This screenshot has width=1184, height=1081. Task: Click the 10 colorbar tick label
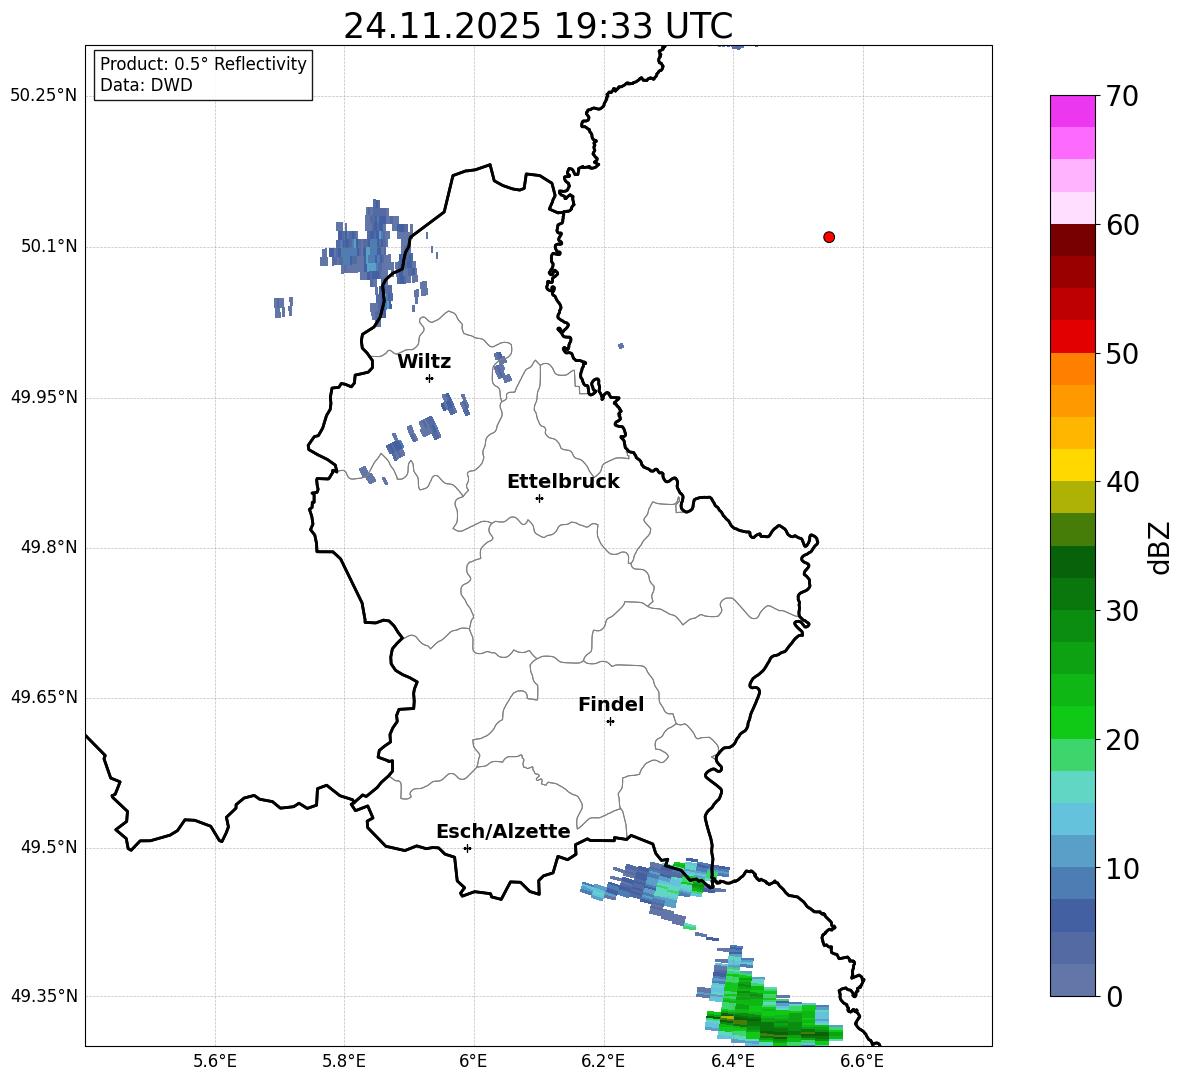coord(1122,869)
